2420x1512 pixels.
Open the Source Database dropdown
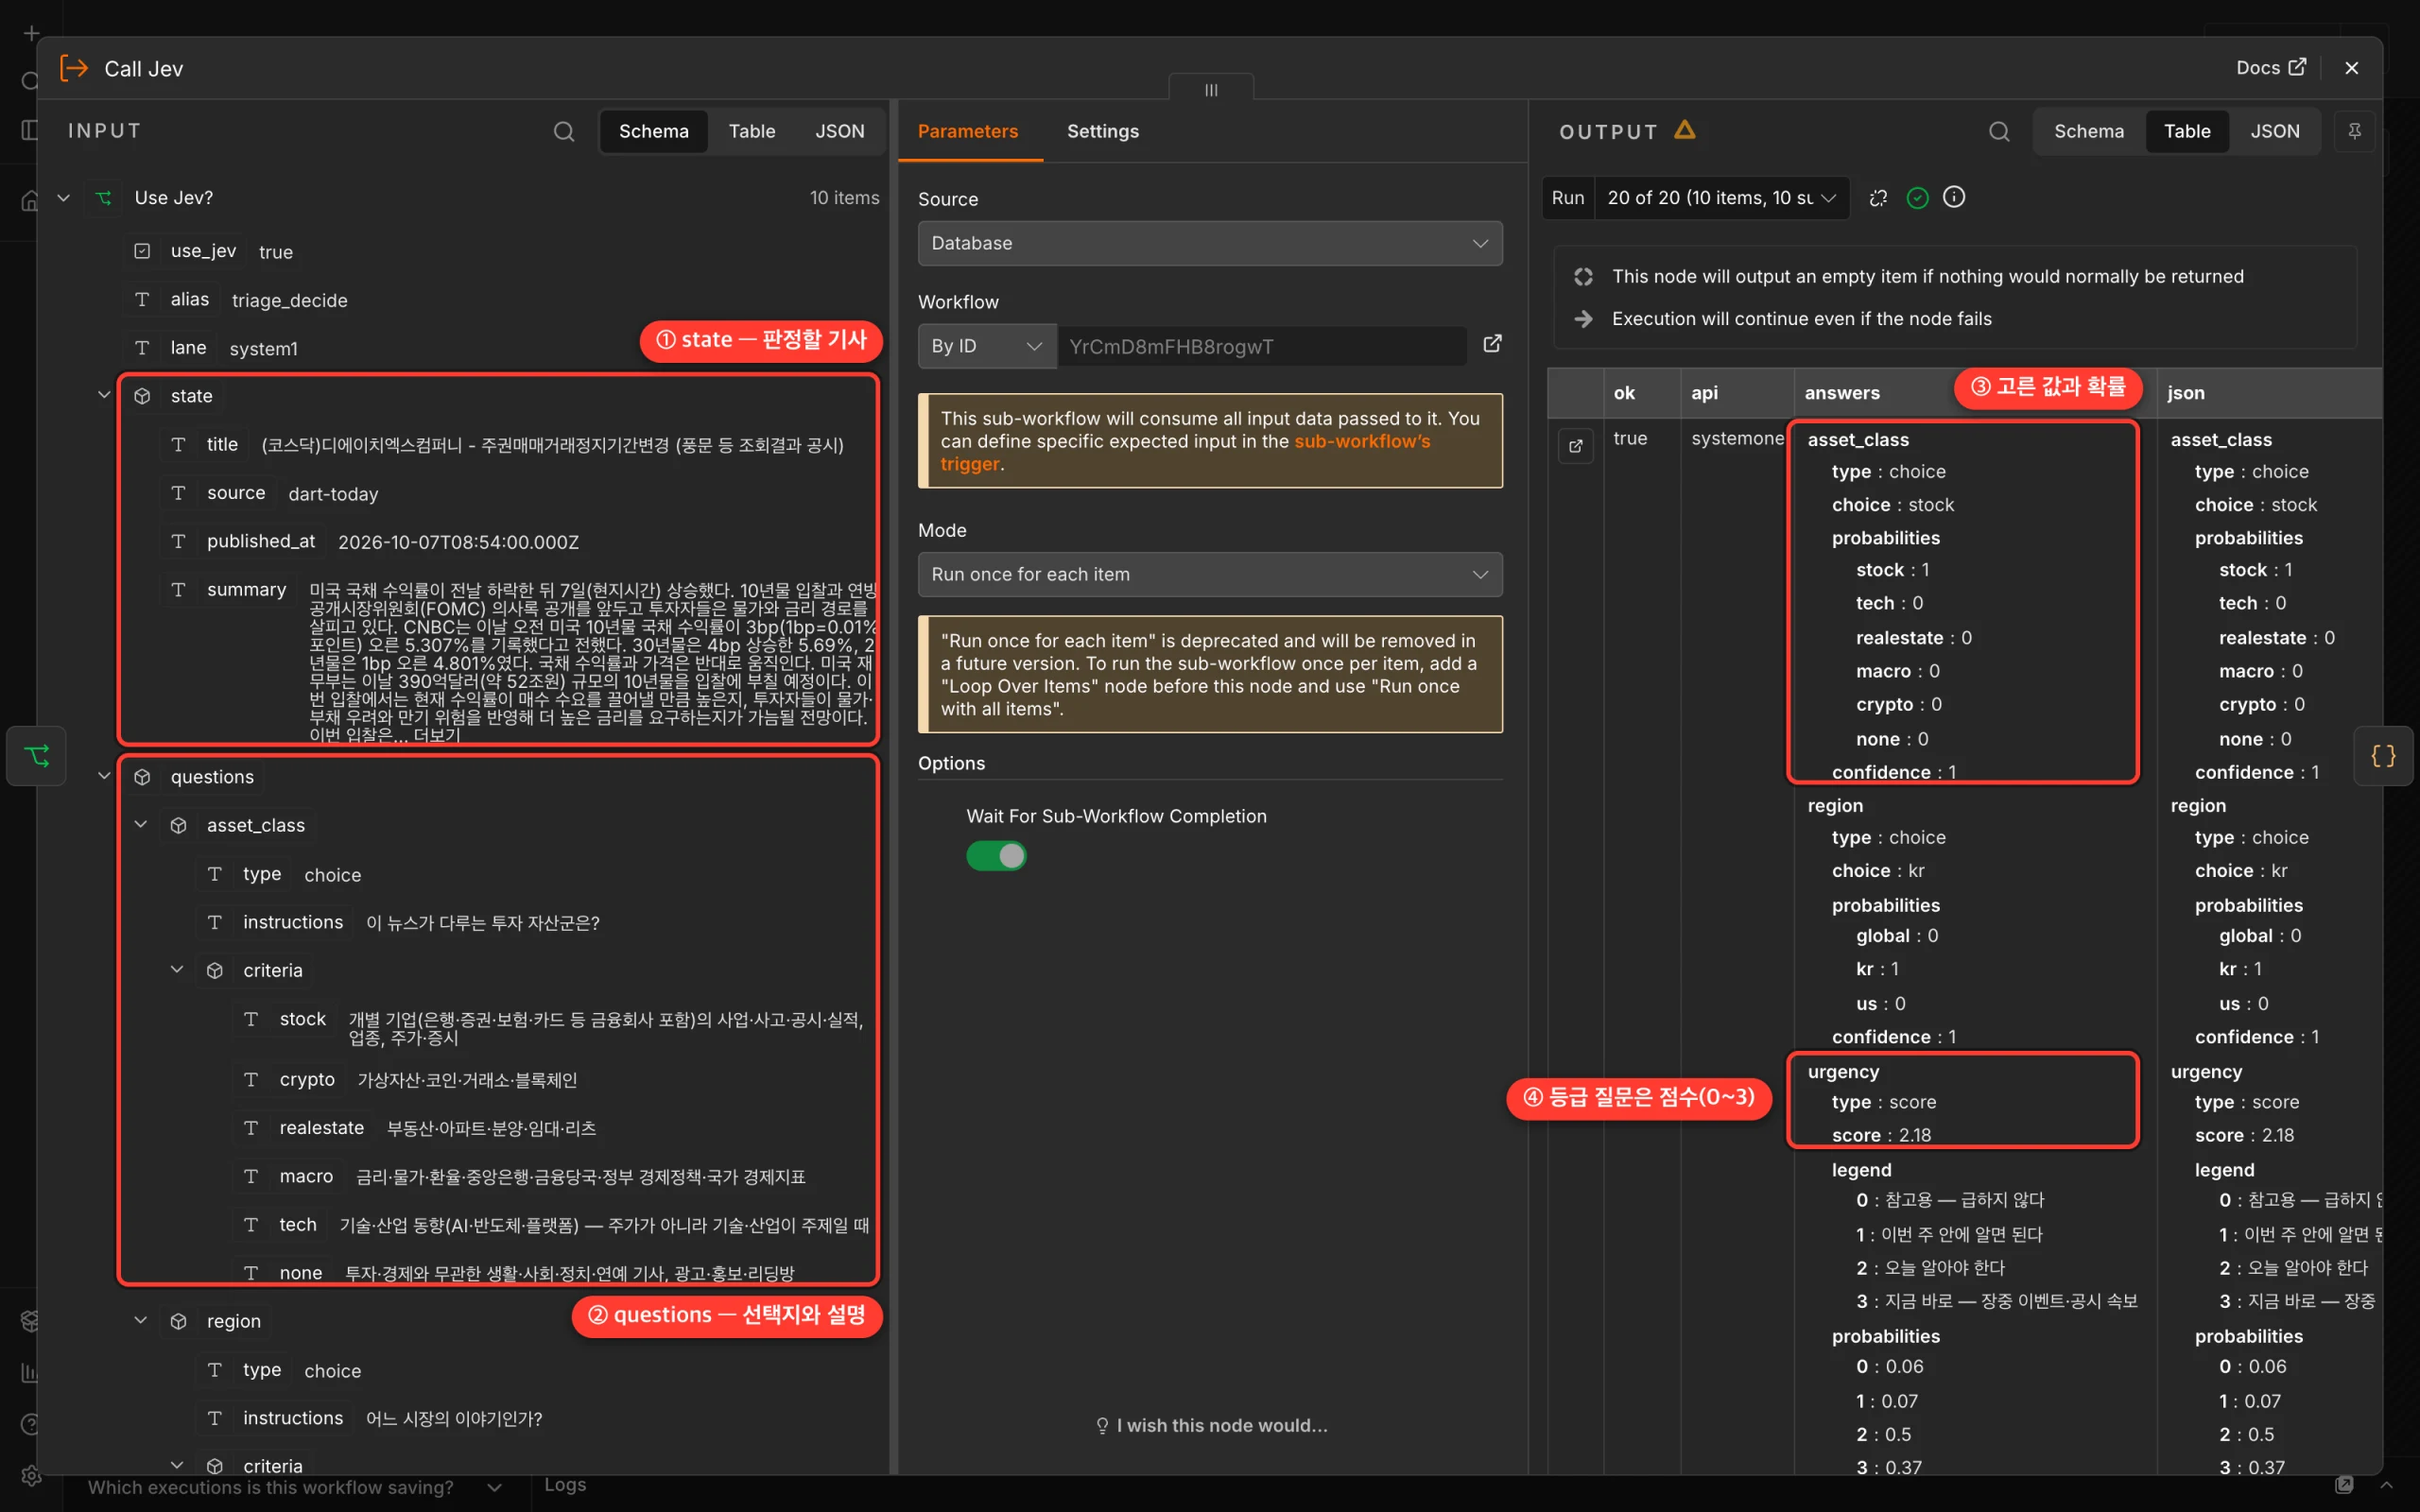[1210, 243]
